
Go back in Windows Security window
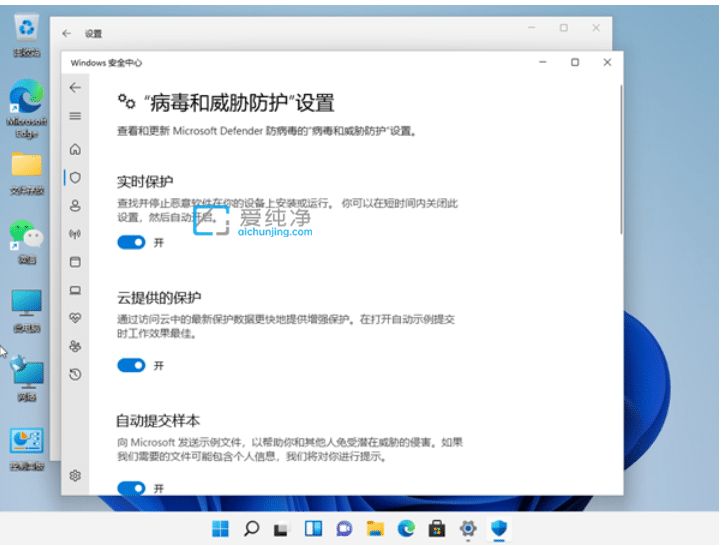75,87
